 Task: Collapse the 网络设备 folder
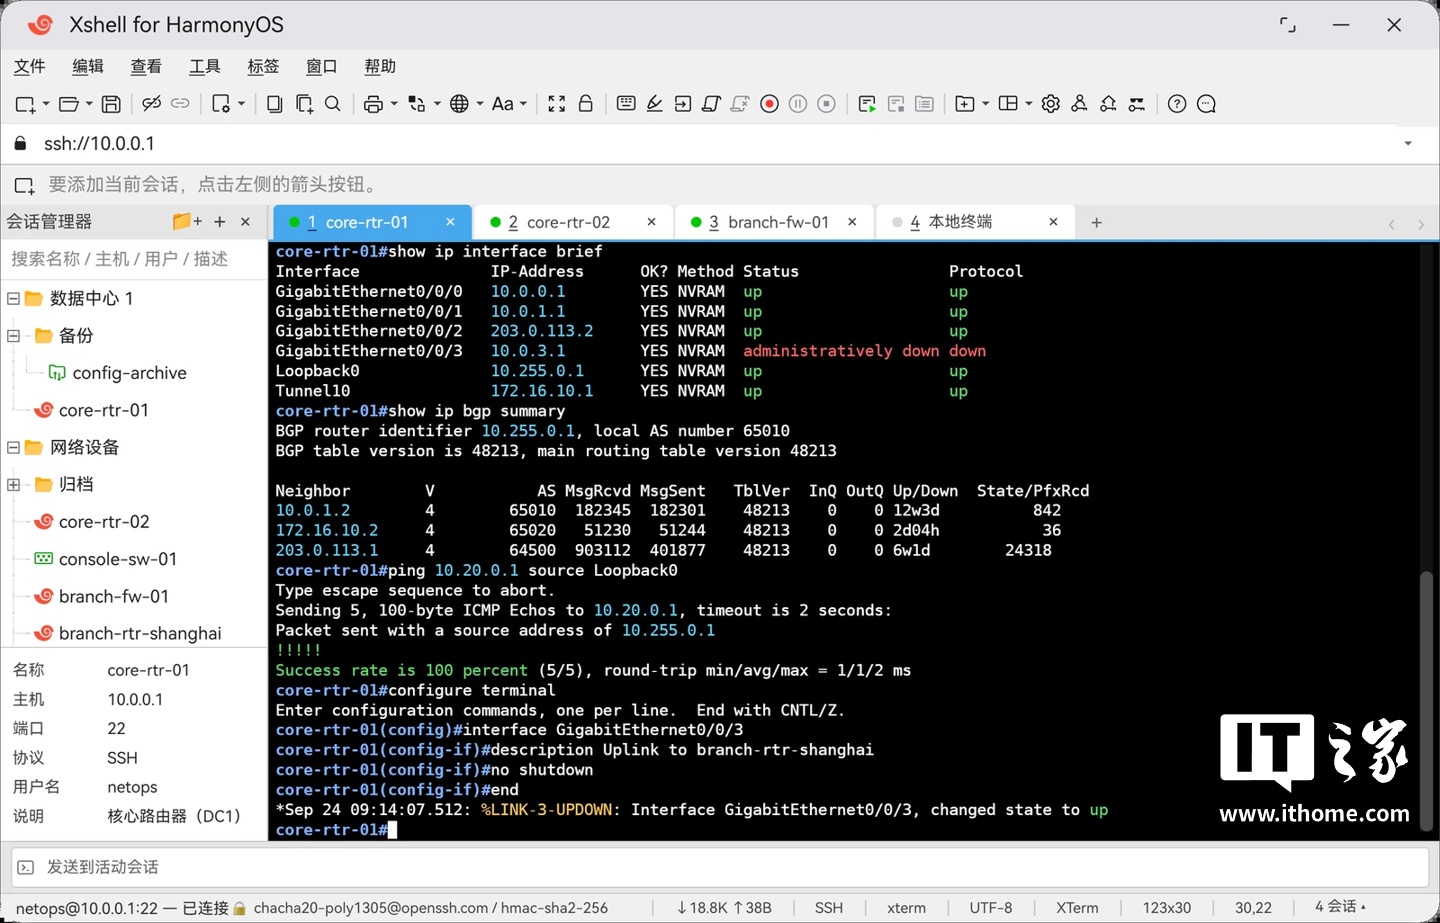tap(13, 447)
